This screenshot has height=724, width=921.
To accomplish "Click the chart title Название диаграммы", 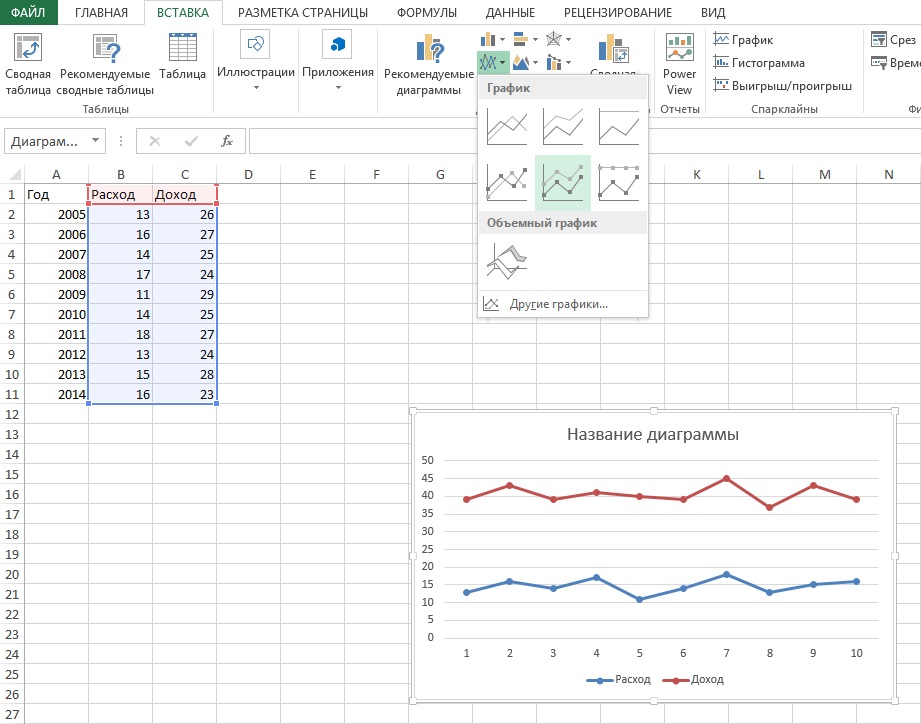I will 652,434.
